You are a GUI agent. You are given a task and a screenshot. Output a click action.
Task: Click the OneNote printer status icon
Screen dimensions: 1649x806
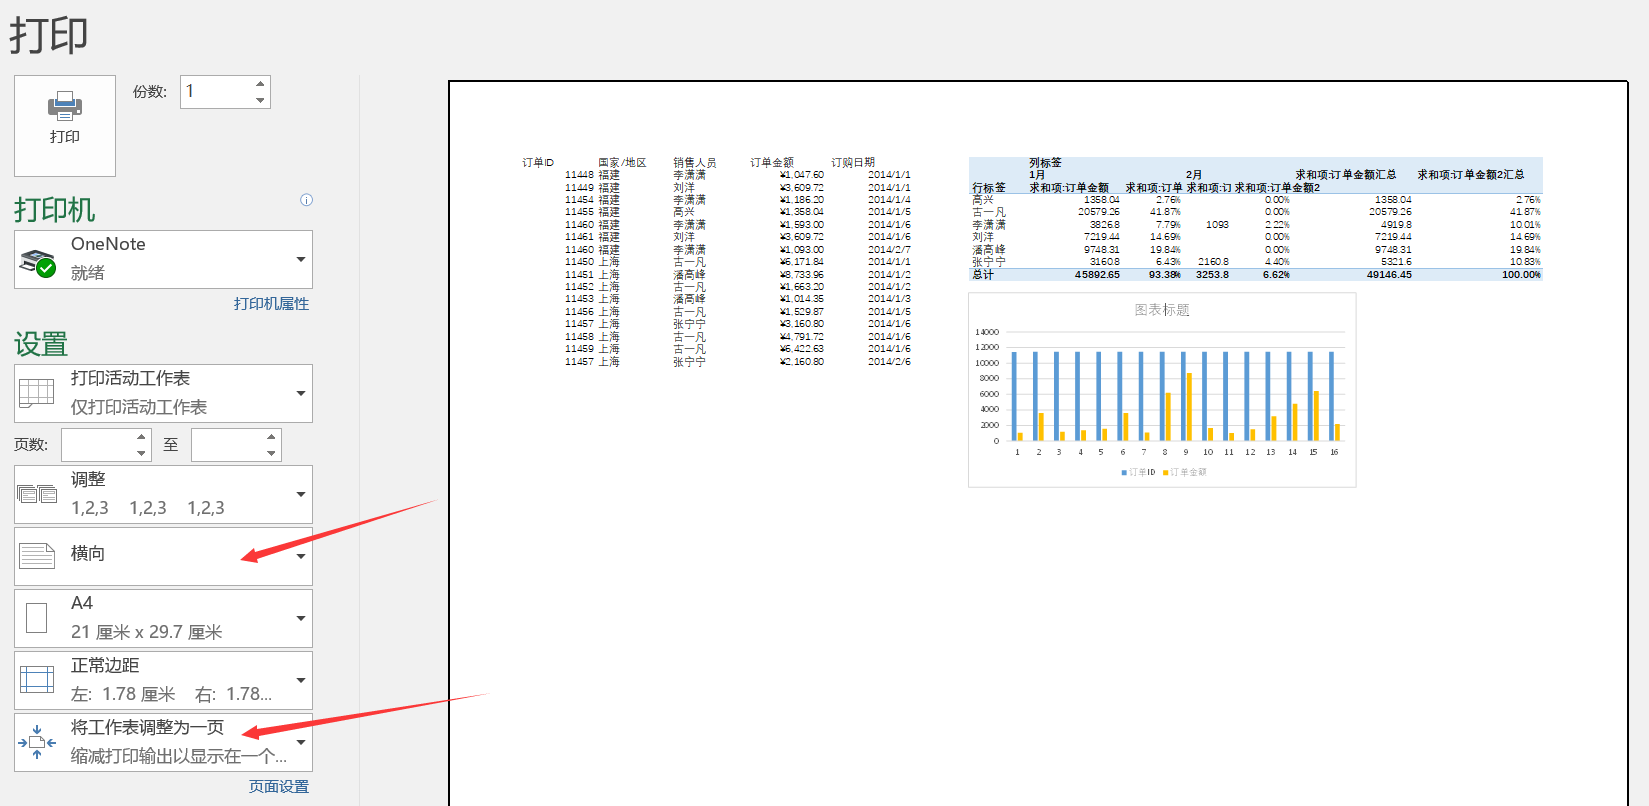click(x=38, y=263)
